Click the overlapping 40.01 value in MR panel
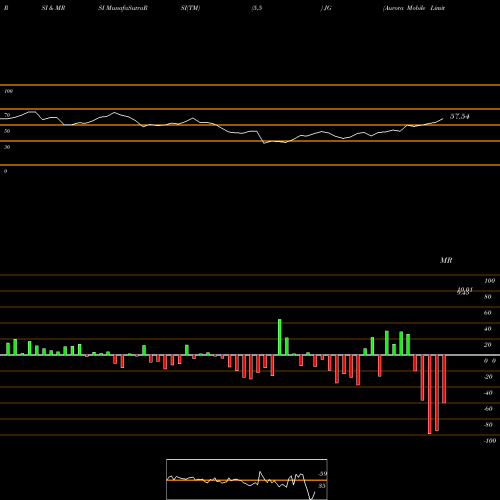 465,291
